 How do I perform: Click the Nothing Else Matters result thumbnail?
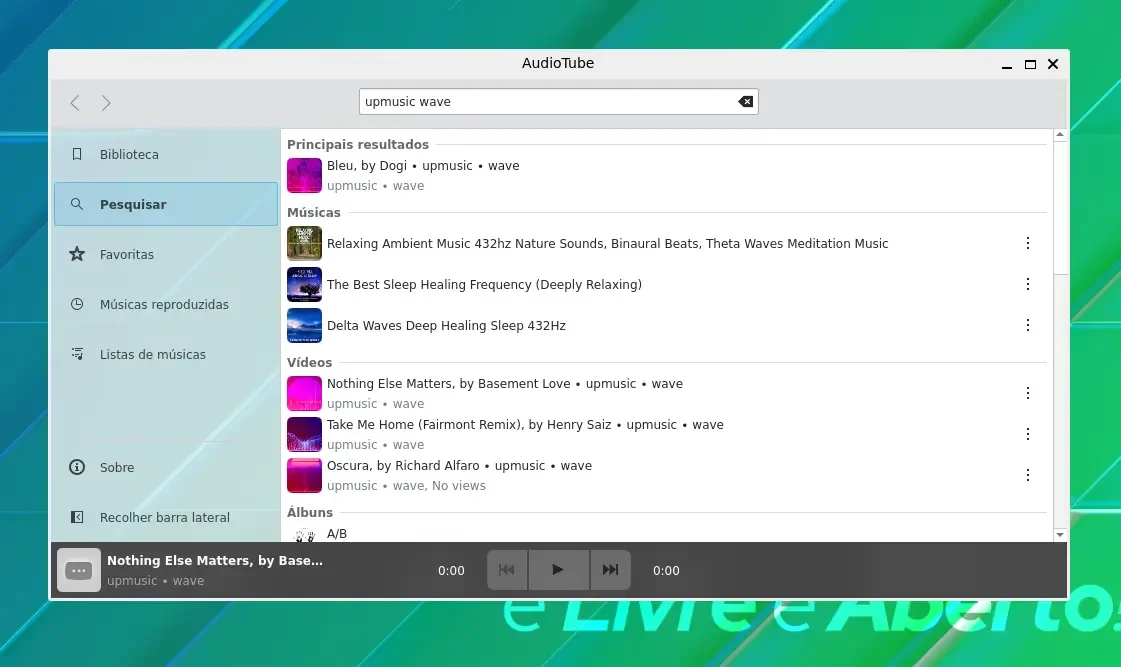click(305, 393)
